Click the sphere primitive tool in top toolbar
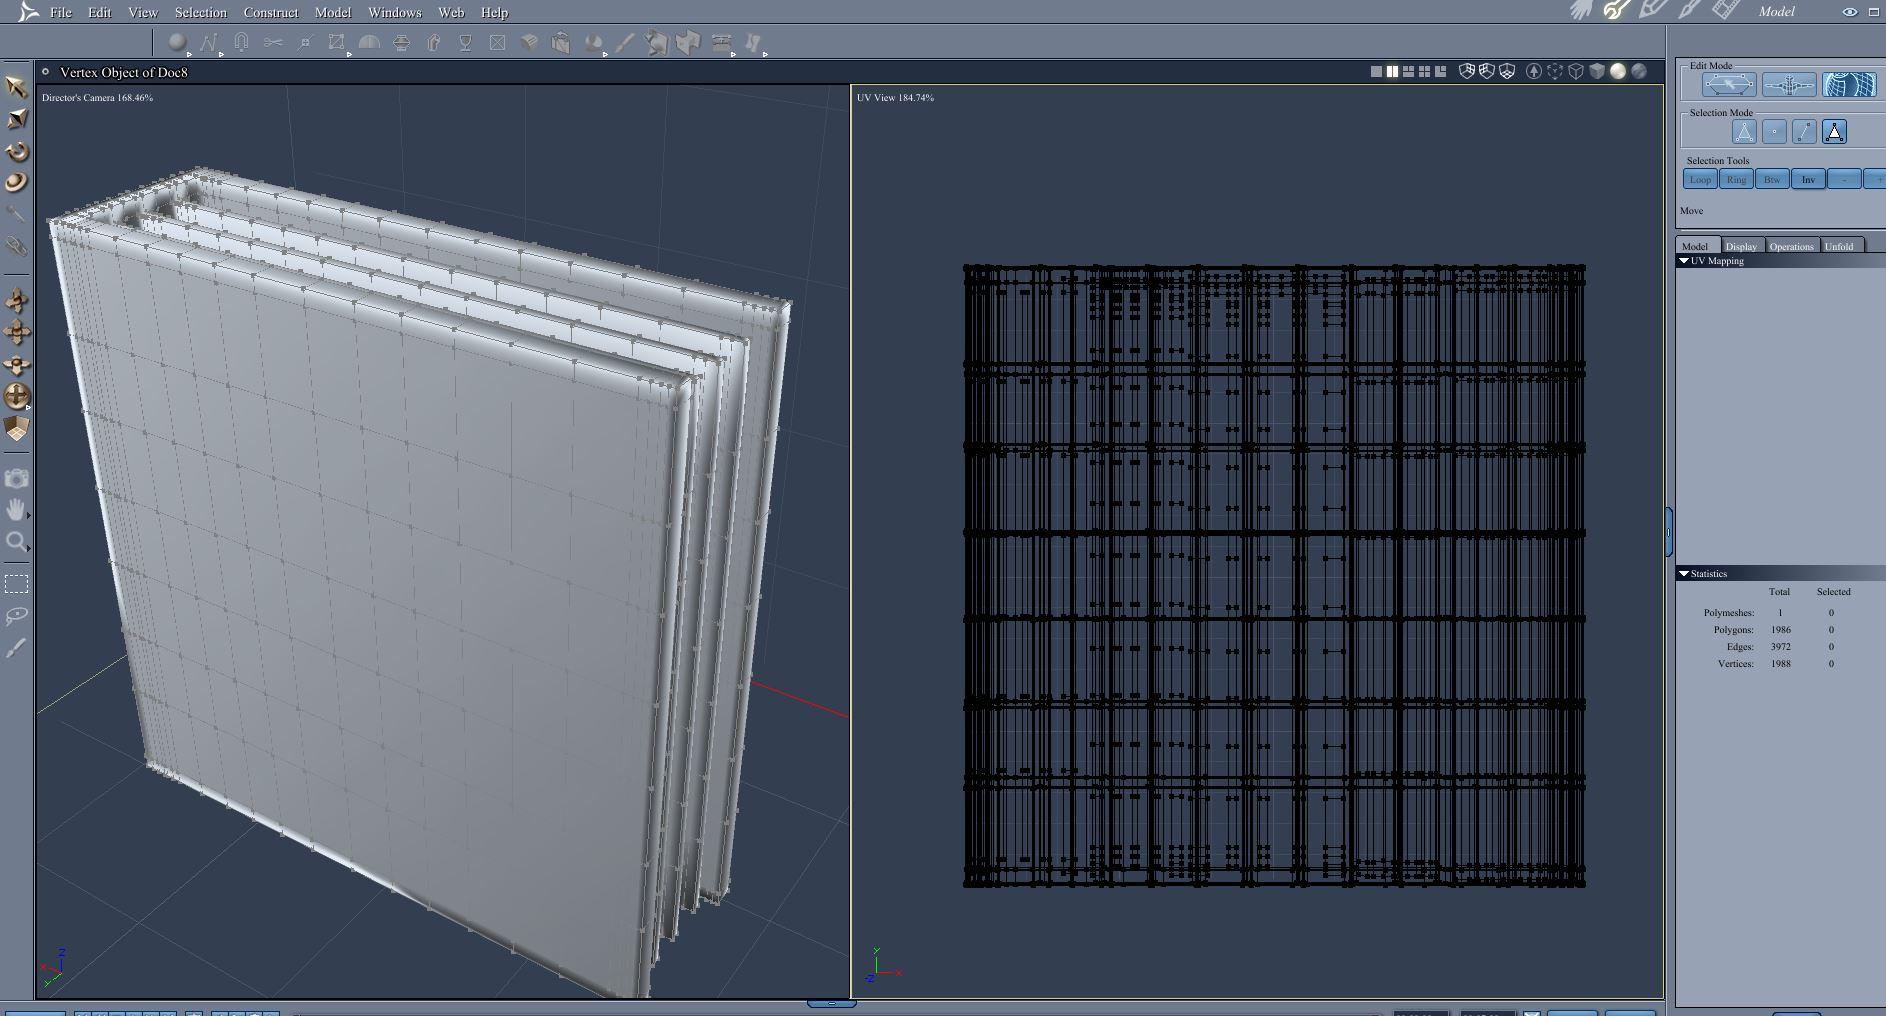1886x1016 pixels. tap(177, 43)
